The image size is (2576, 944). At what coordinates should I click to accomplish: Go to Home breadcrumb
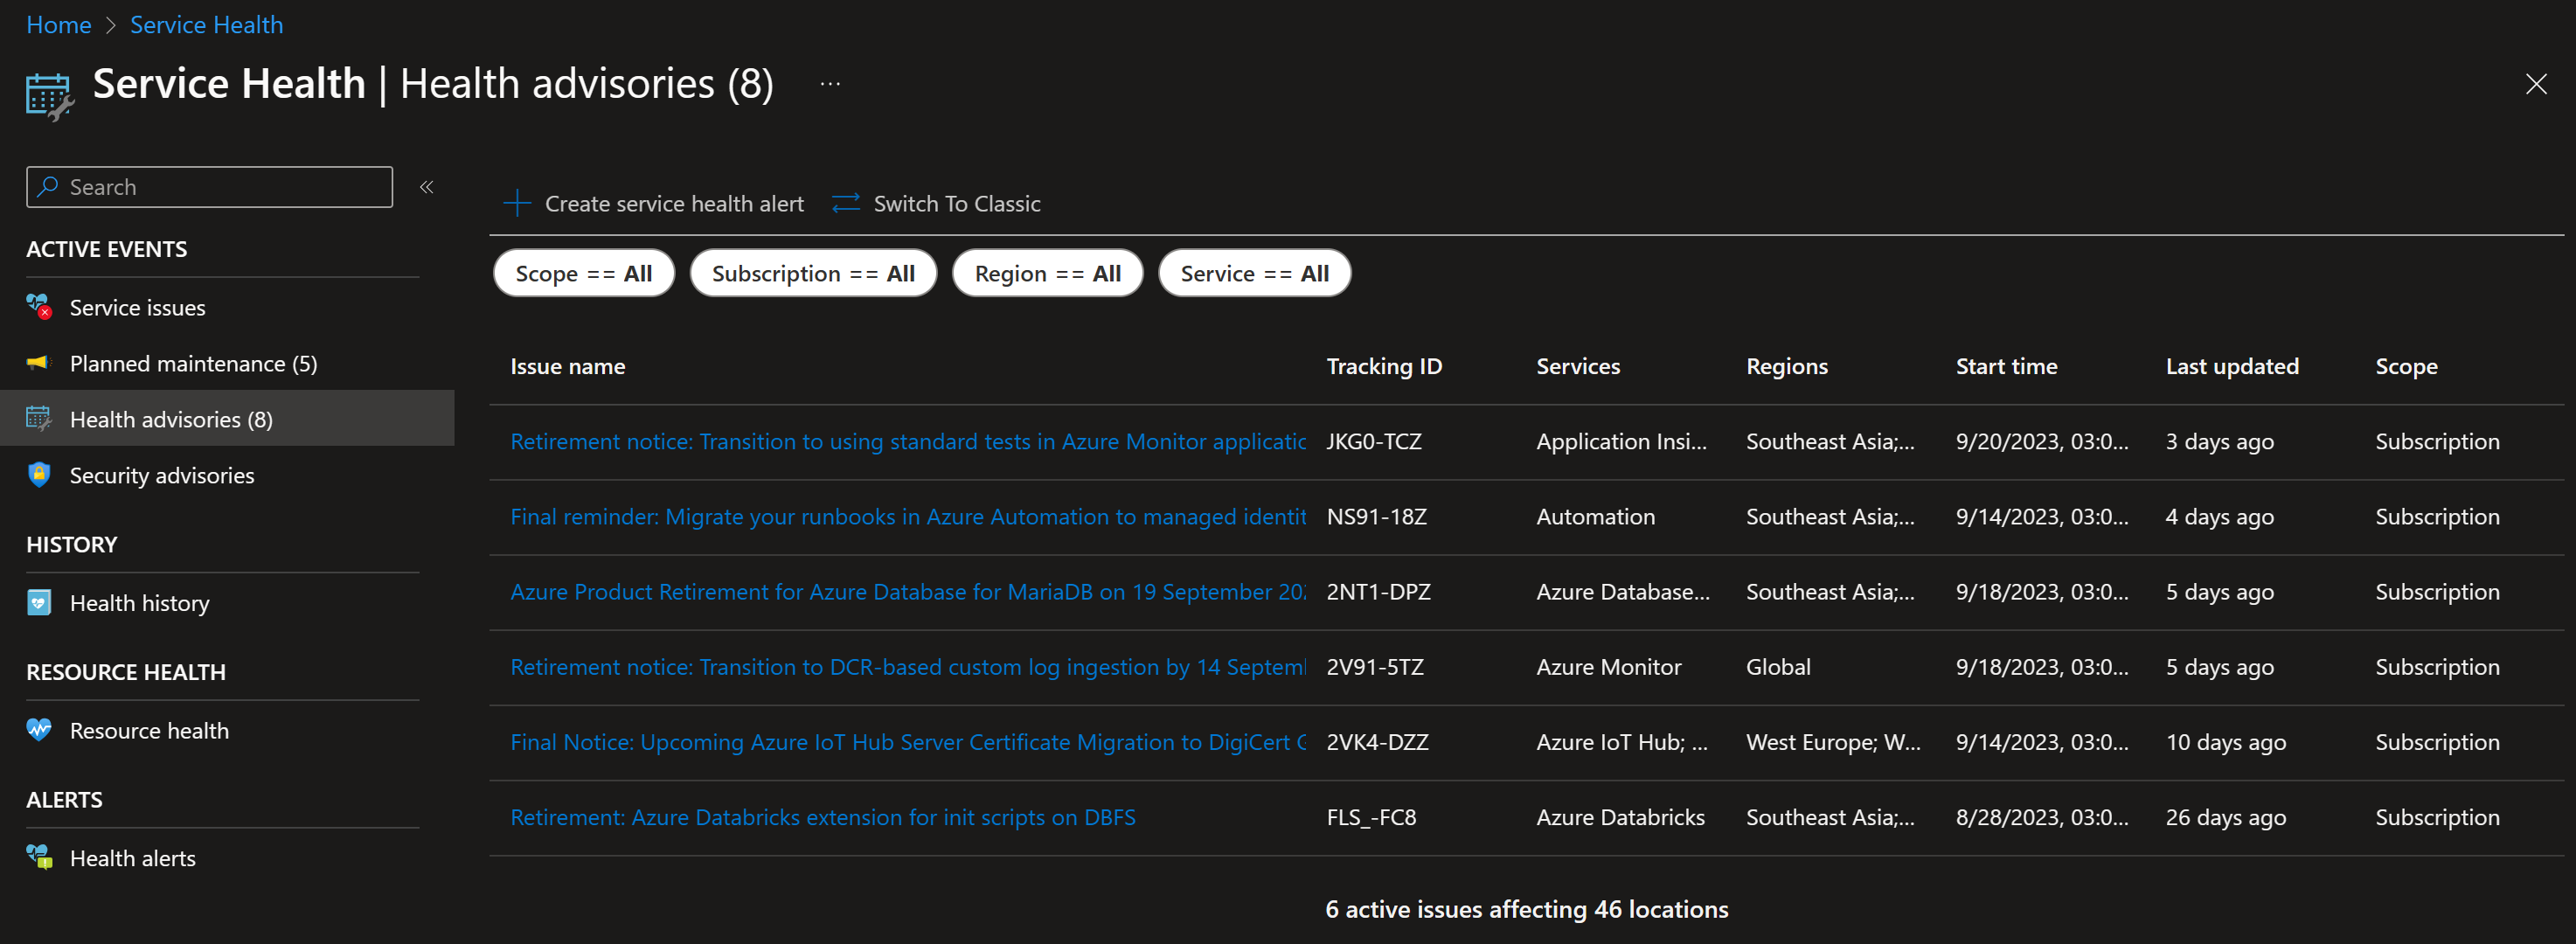pos(59,25)
